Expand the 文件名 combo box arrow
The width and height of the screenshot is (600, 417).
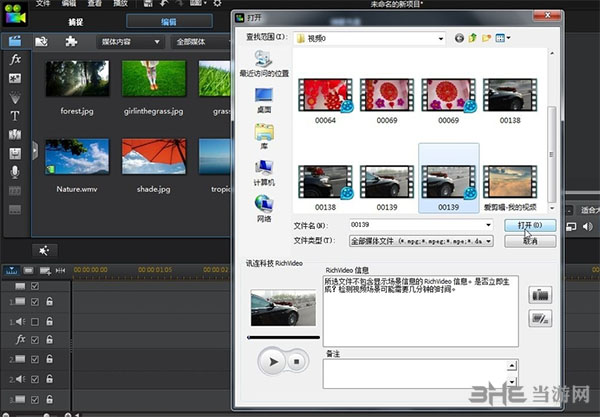[488, 225]
